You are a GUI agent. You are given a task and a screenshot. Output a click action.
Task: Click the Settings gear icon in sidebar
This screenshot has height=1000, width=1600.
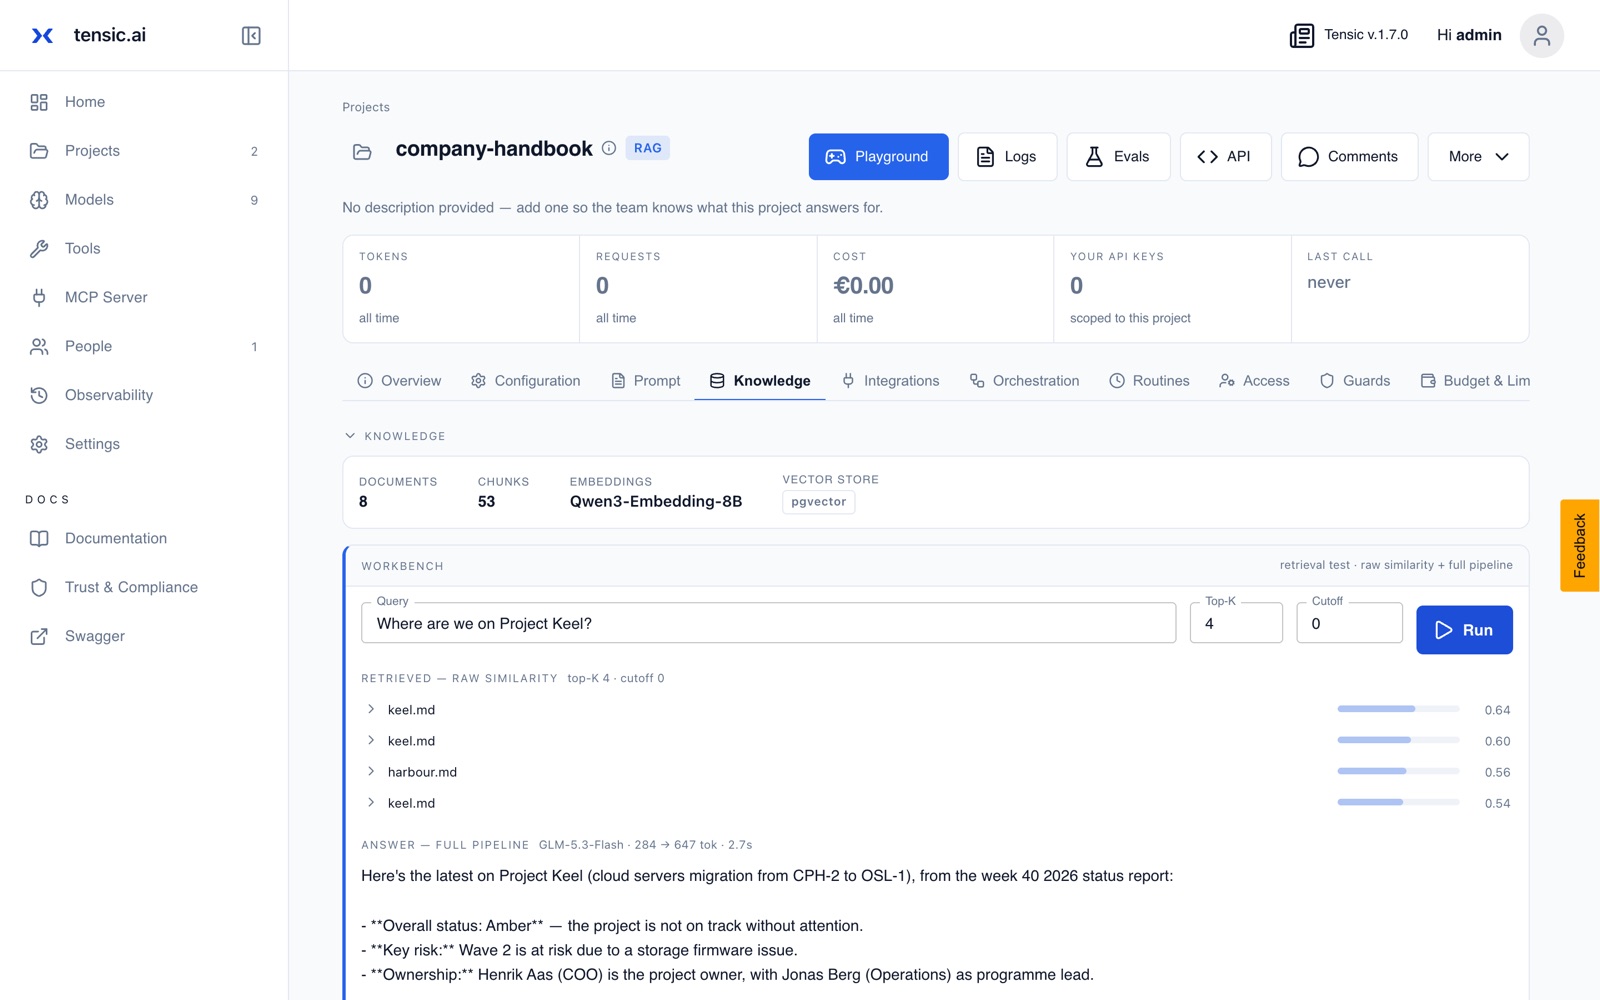click(39, 445)
